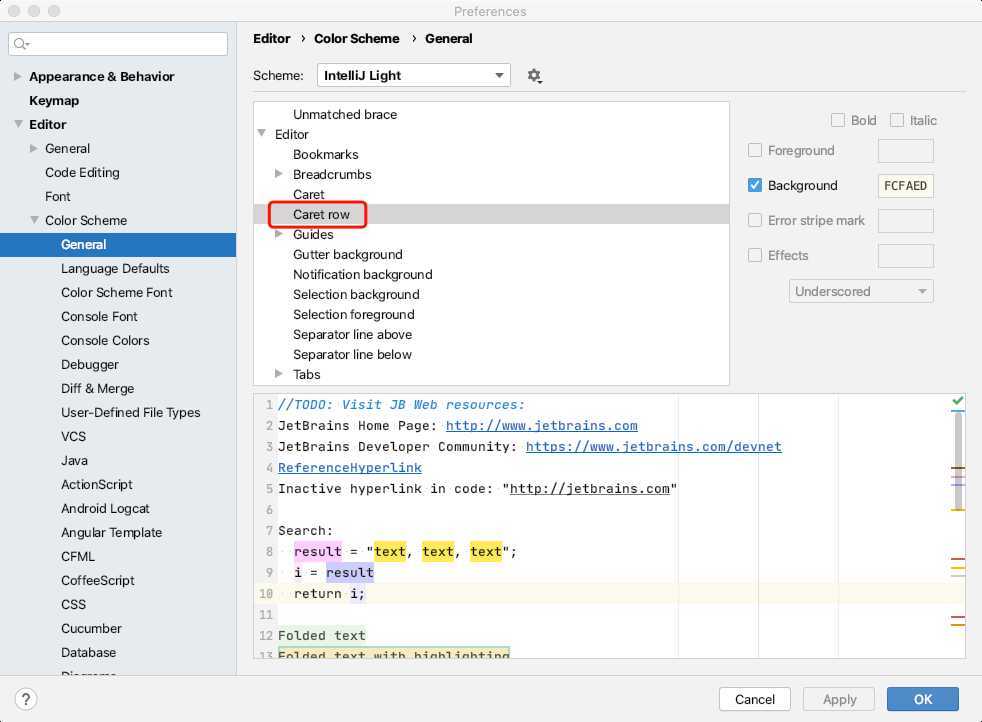Select Selection foreground item
The image size is (982, 722).
tap(354, 314)
